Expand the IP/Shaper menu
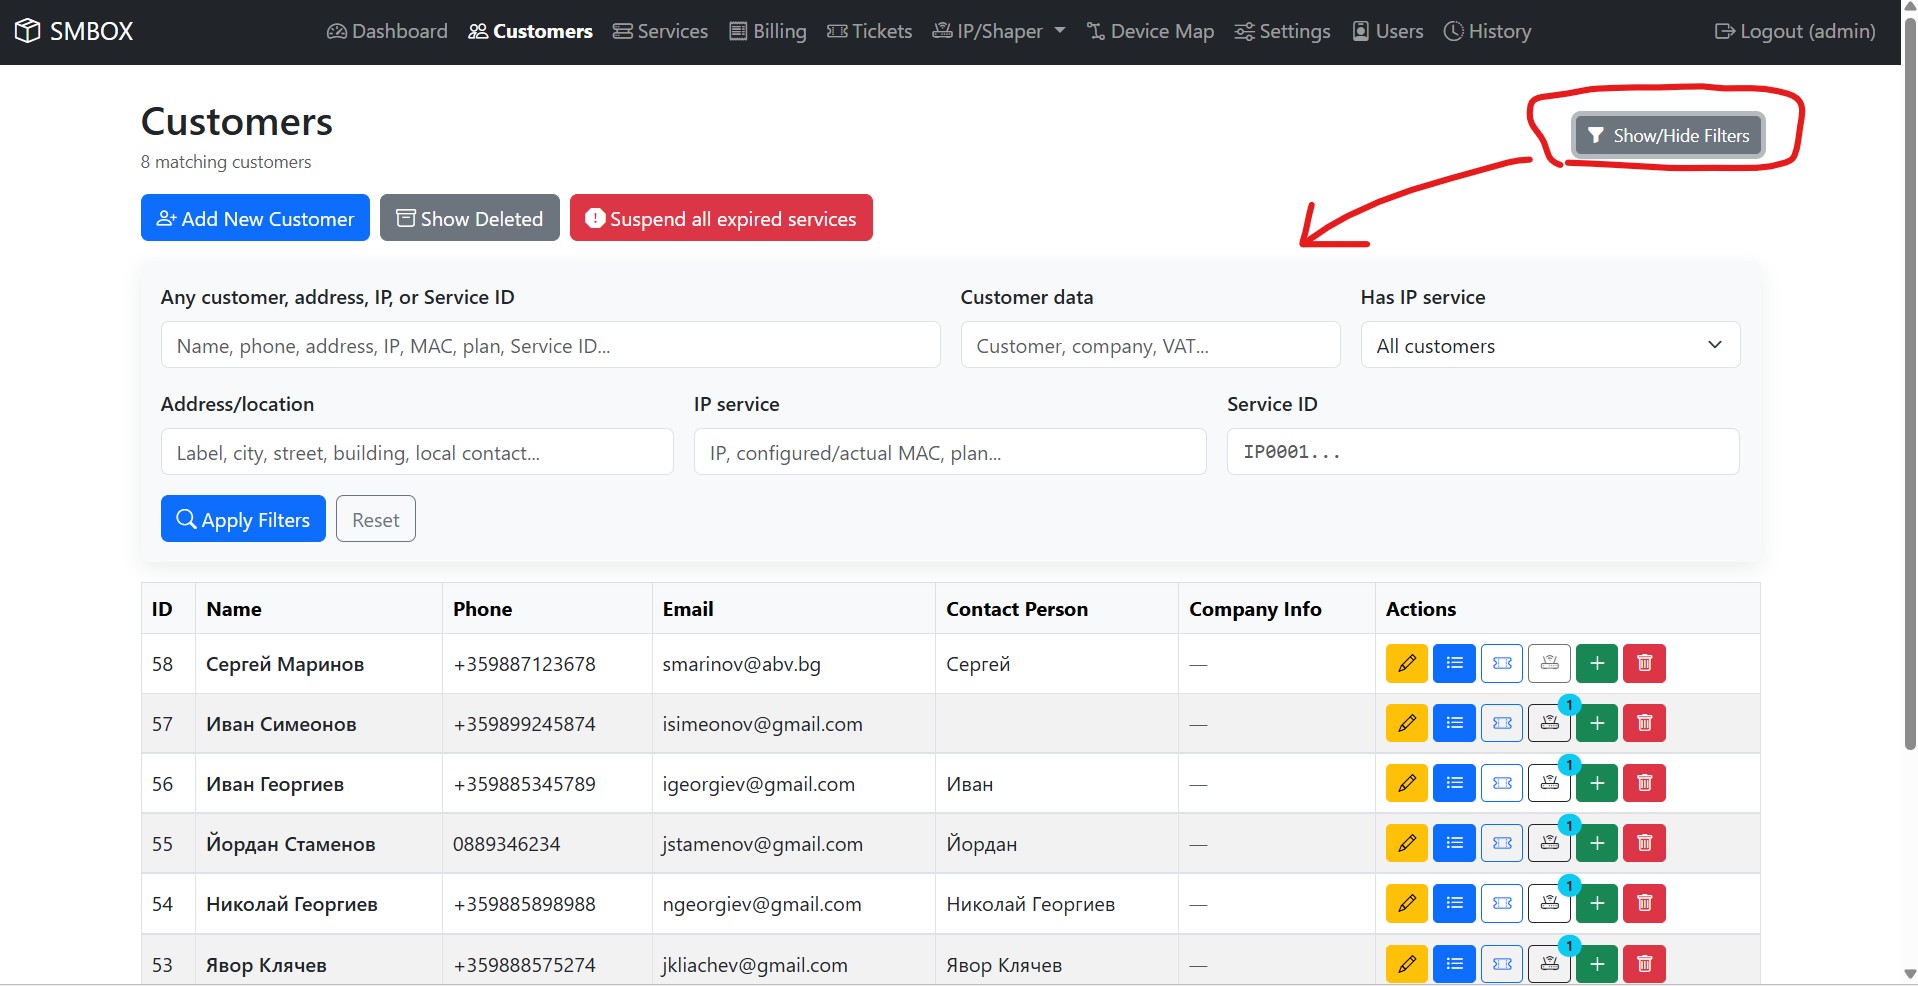 999,31
